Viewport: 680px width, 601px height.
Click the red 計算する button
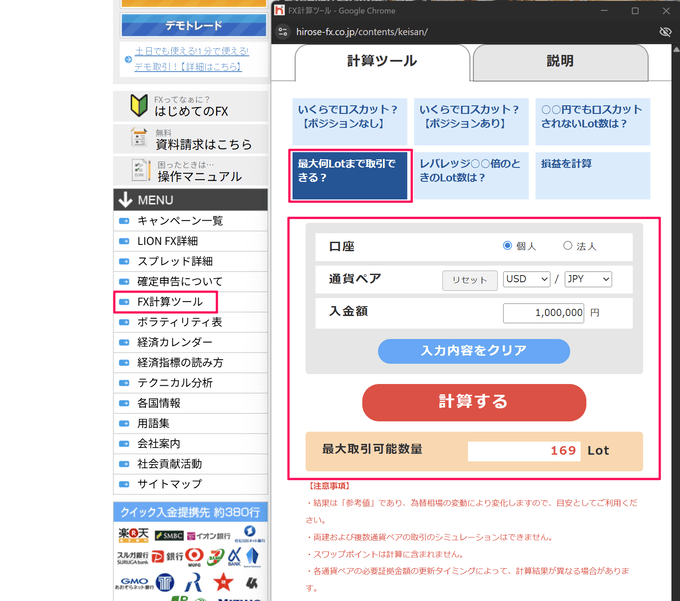coord(474,402)
